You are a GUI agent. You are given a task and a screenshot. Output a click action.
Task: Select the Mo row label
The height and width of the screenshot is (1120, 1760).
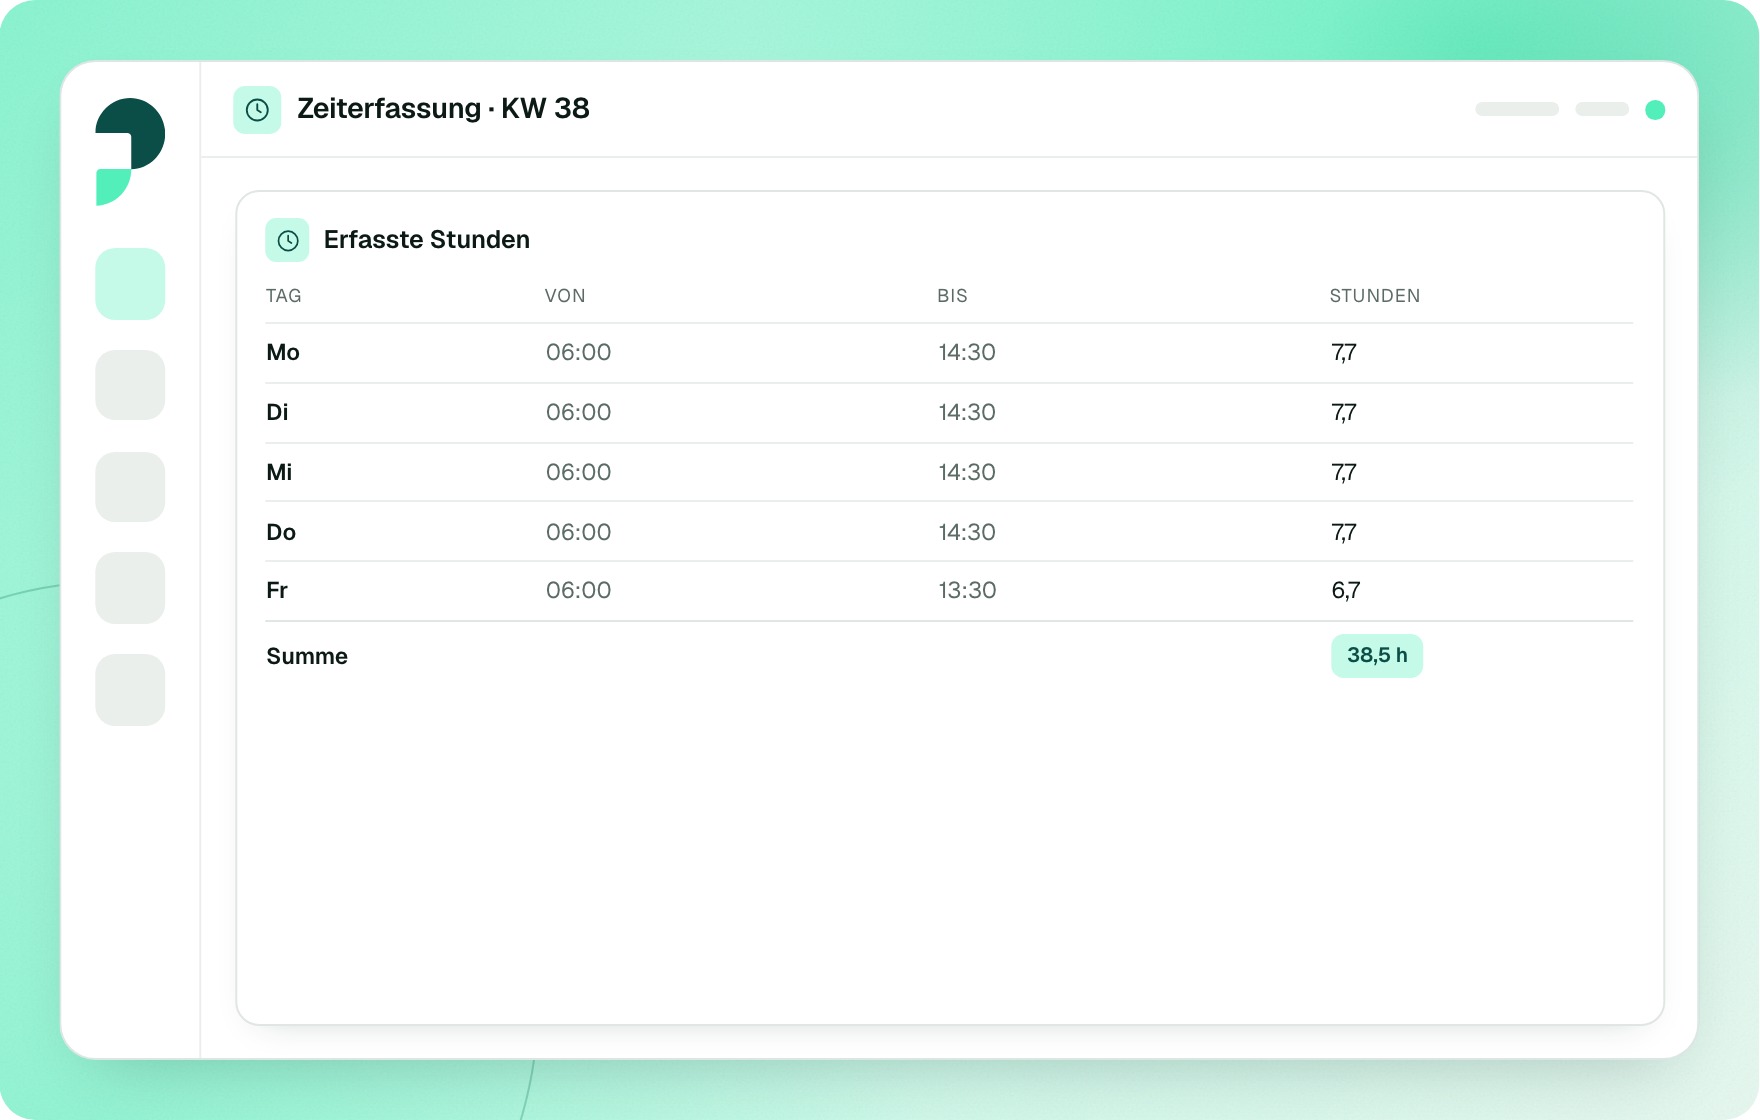coord(283,352)
